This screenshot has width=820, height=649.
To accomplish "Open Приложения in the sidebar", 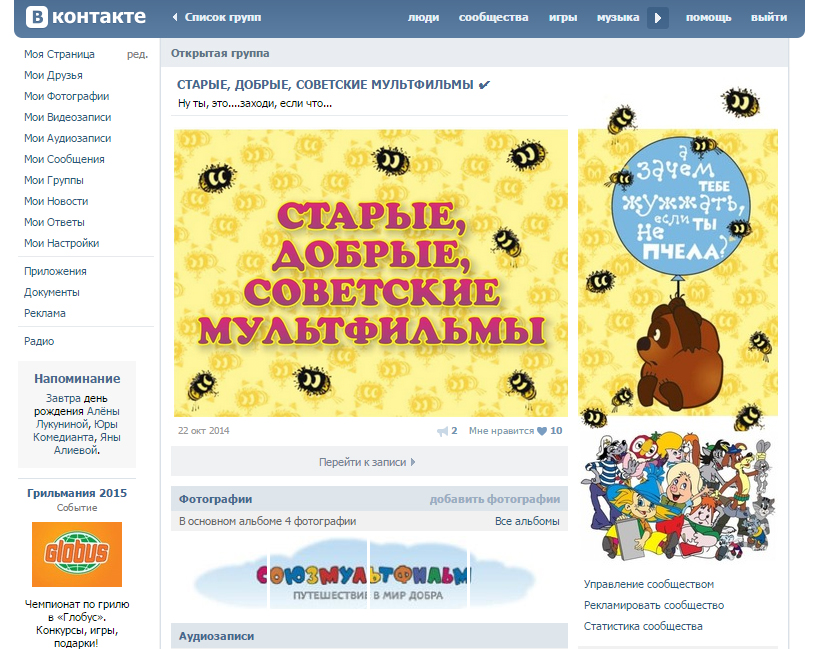I will [x=55, y=271].
